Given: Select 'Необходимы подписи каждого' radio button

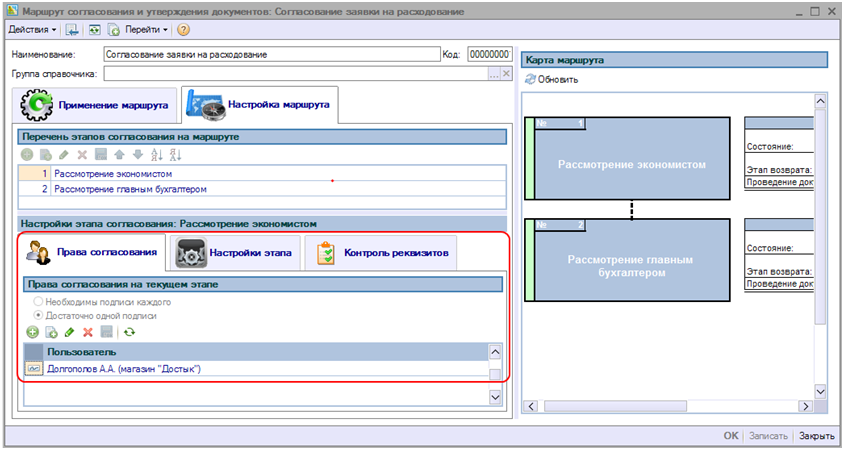Looking at the screenshot, I should (x=39, y=301).
